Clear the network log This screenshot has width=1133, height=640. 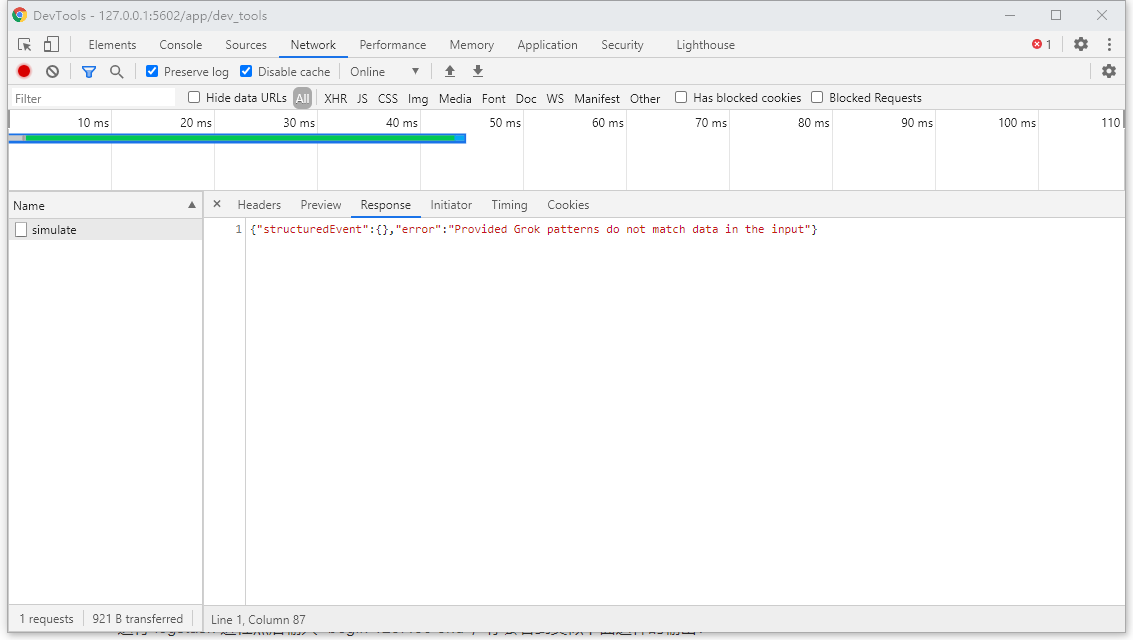pyautogui.click(x=52, y=72)
